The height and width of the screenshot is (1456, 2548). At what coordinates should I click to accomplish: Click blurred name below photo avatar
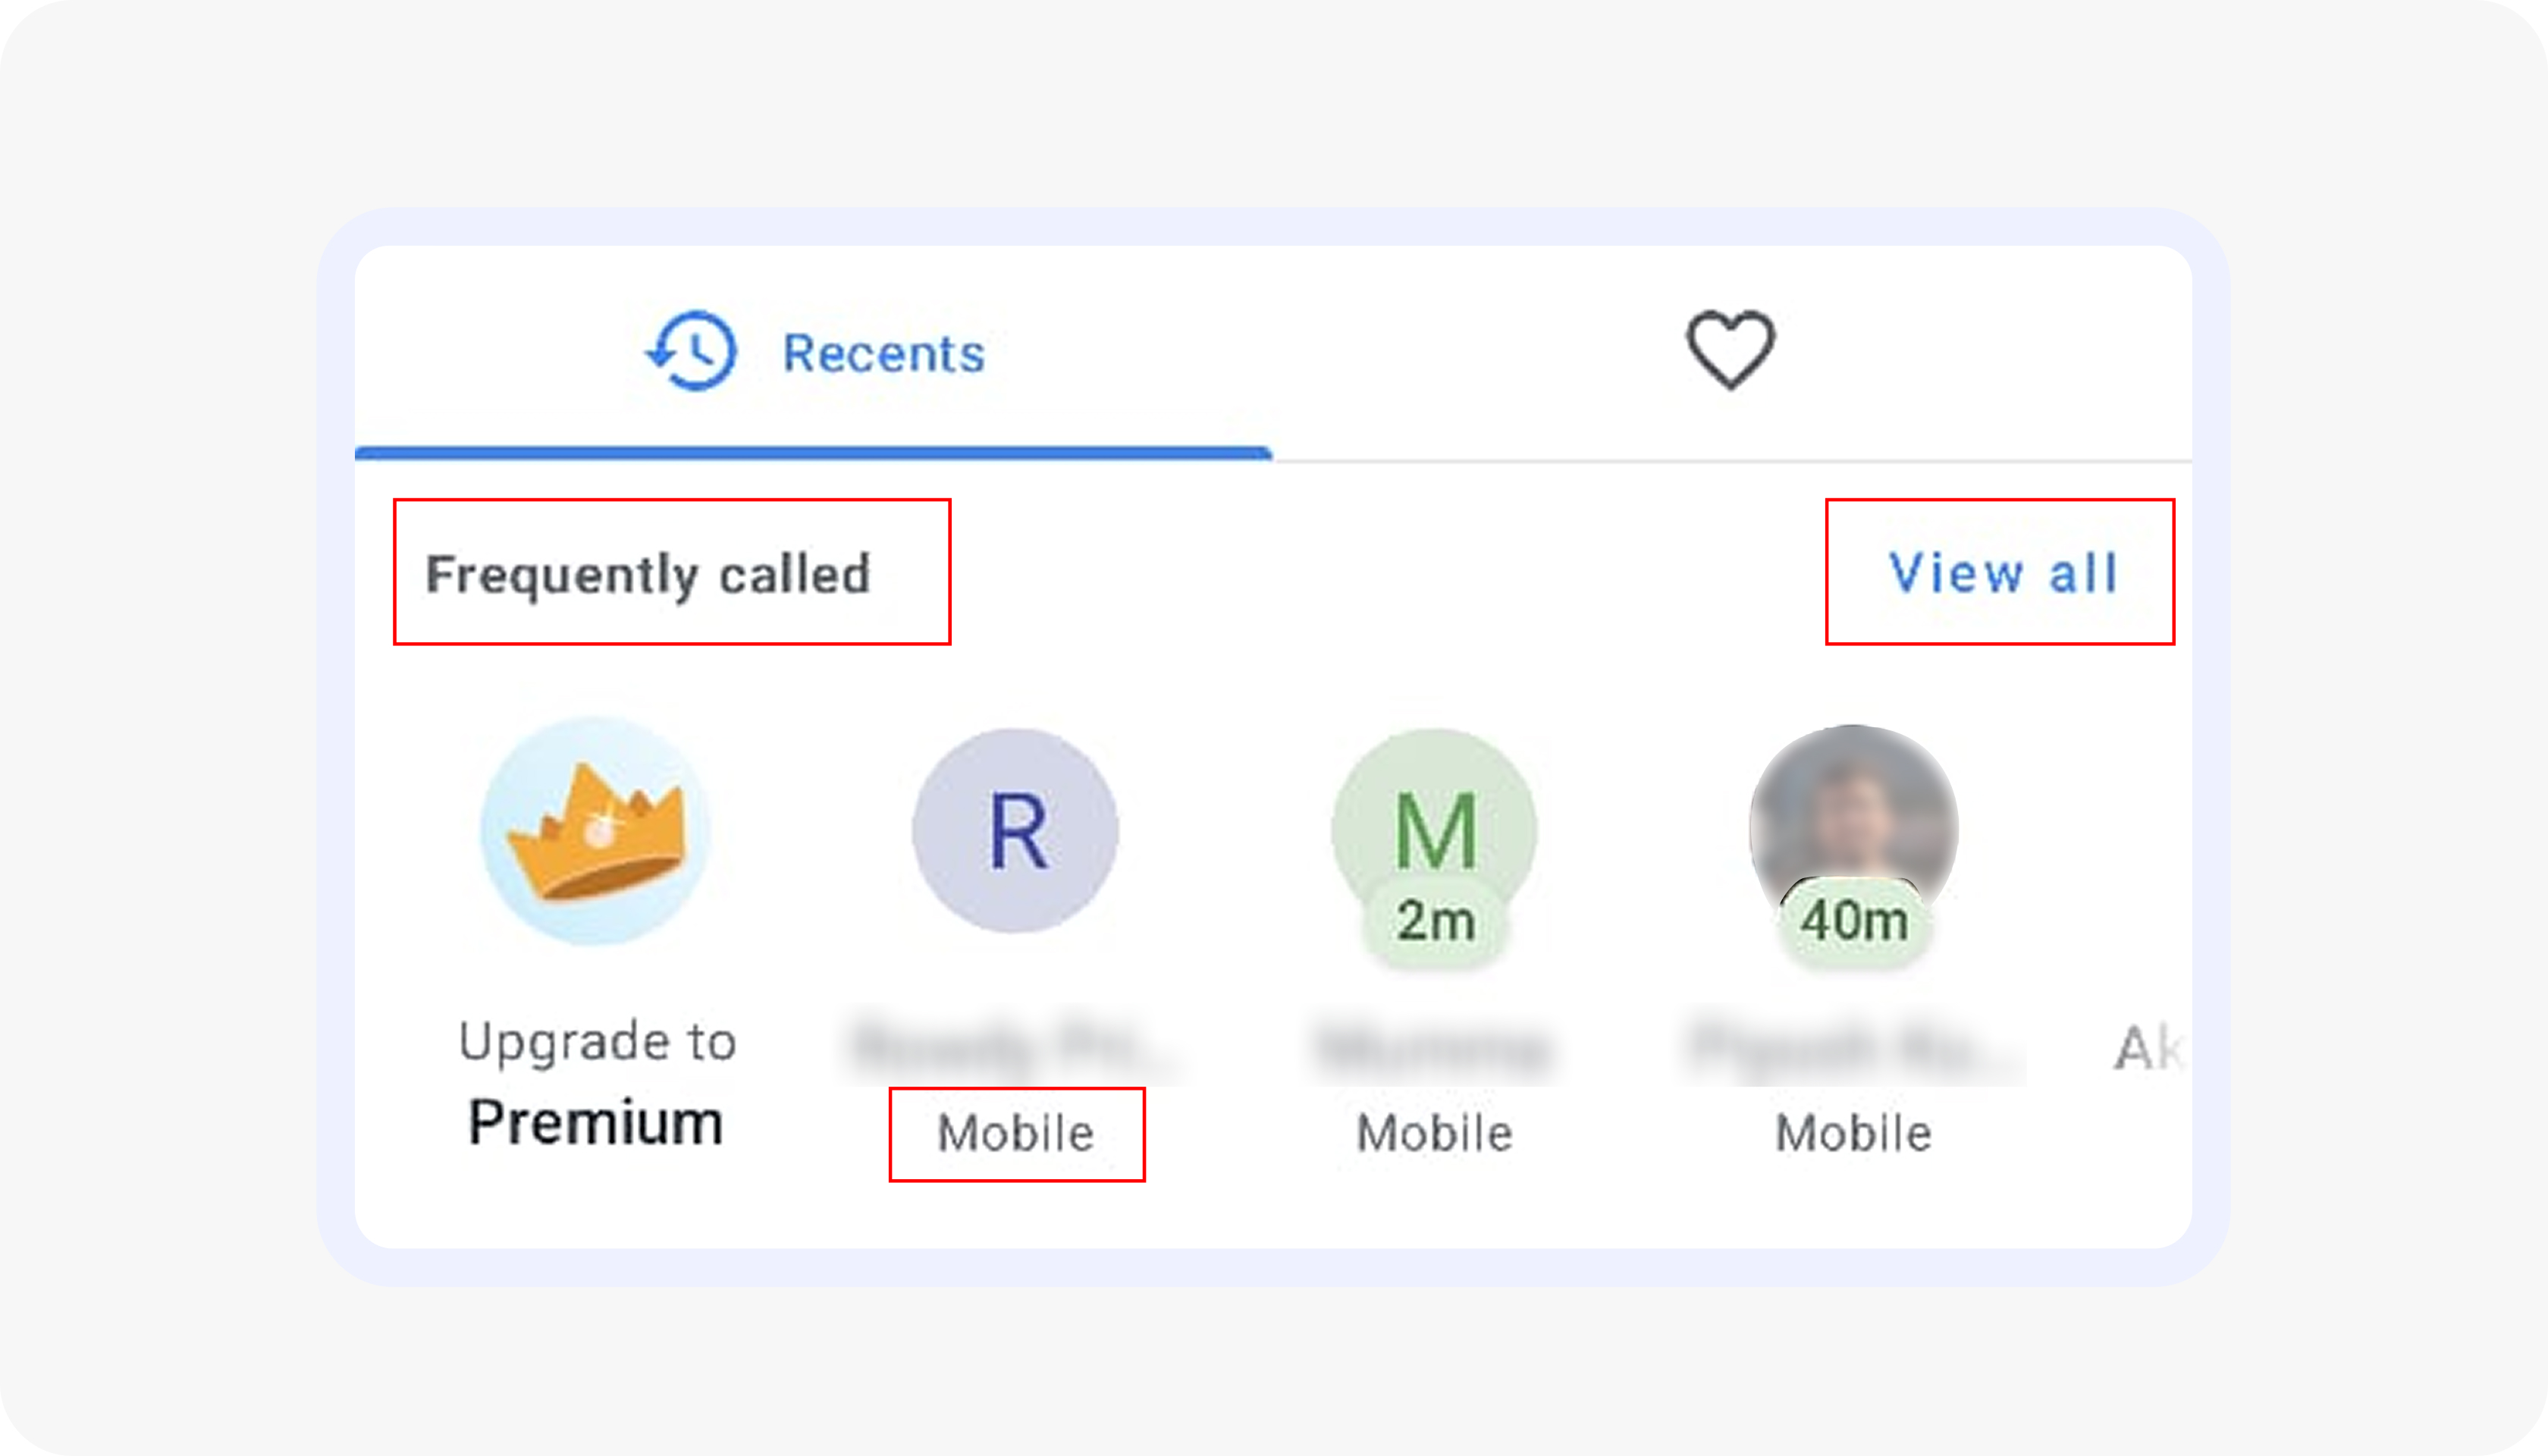point(1853,1048)
